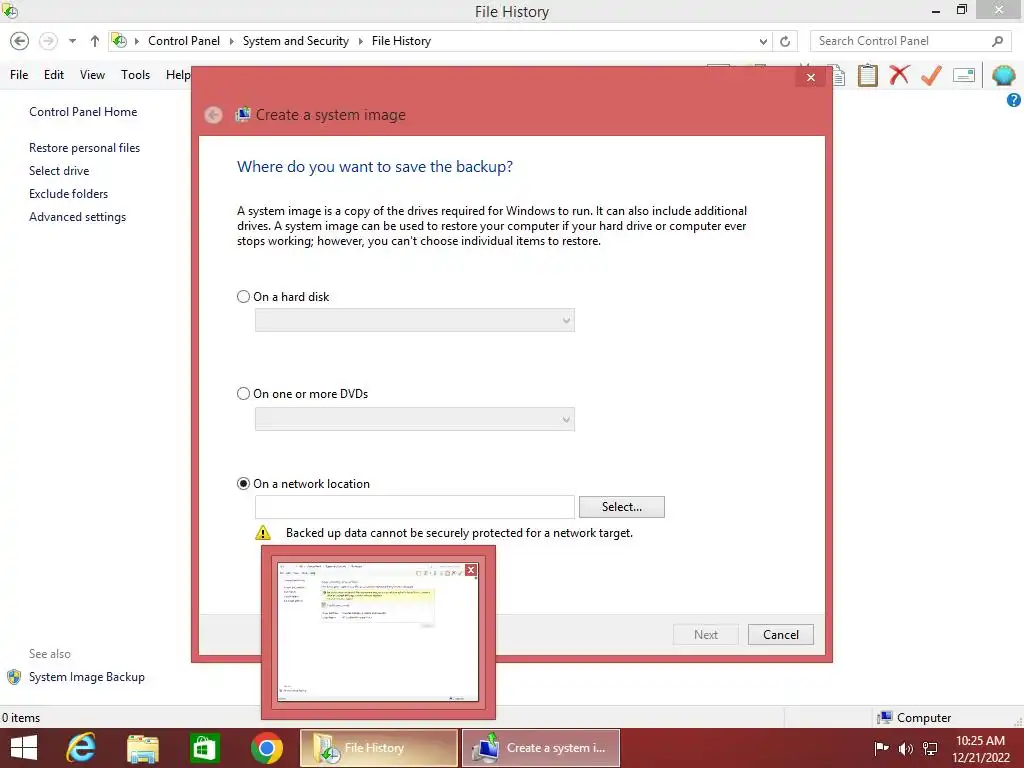
Task: Open the Help menu
Action: (178, 75)
